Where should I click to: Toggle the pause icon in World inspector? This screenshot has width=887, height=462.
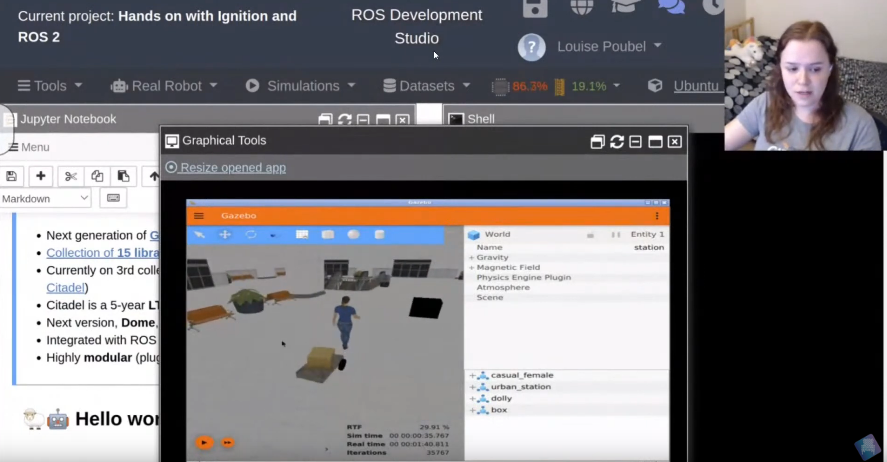[615, 235]
